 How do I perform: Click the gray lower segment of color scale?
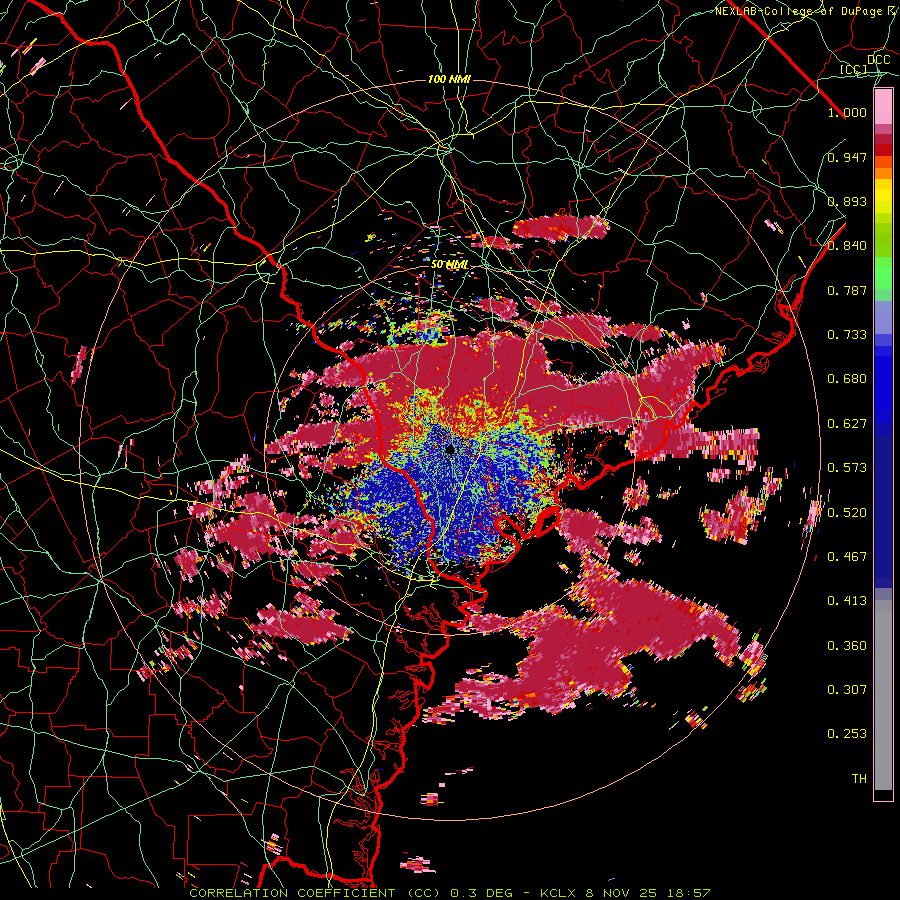883,695
